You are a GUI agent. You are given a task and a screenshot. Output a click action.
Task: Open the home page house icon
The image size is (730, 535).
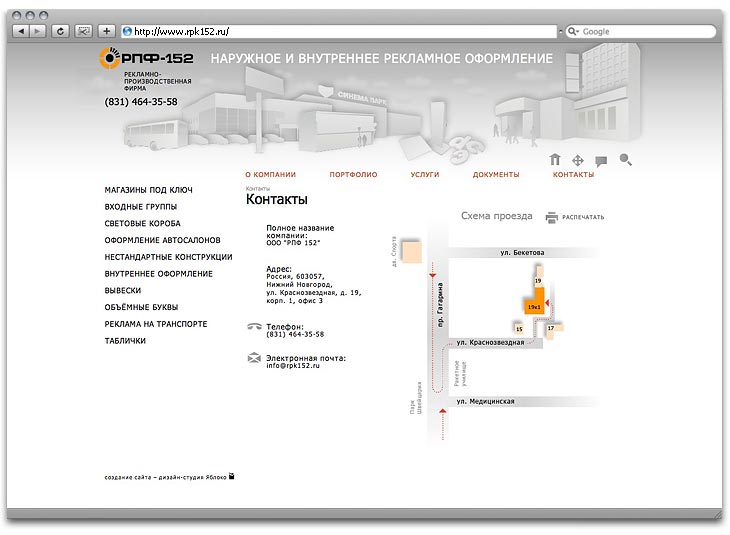click(554, 160)
